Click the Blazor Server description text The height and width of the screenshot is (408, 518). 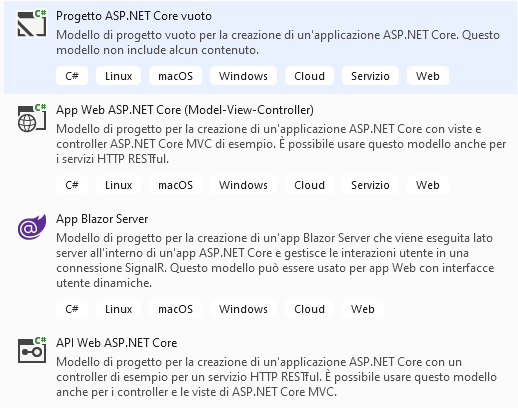pos(275,260)
